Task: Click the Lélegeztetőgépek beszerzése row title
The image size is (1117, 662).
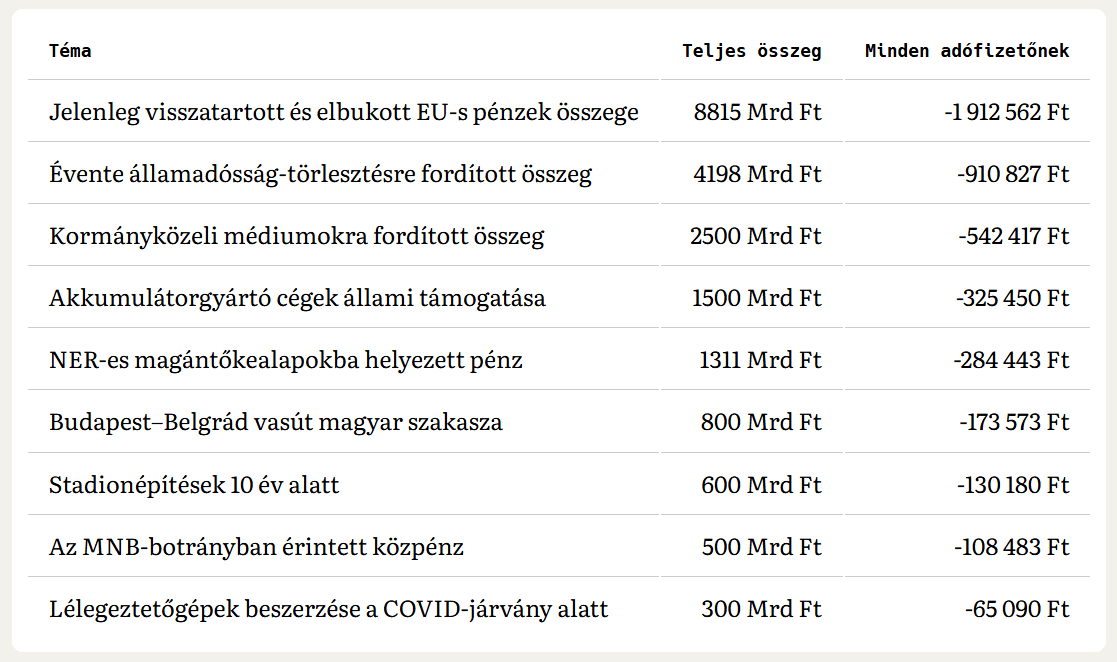Action: (328, 609)
